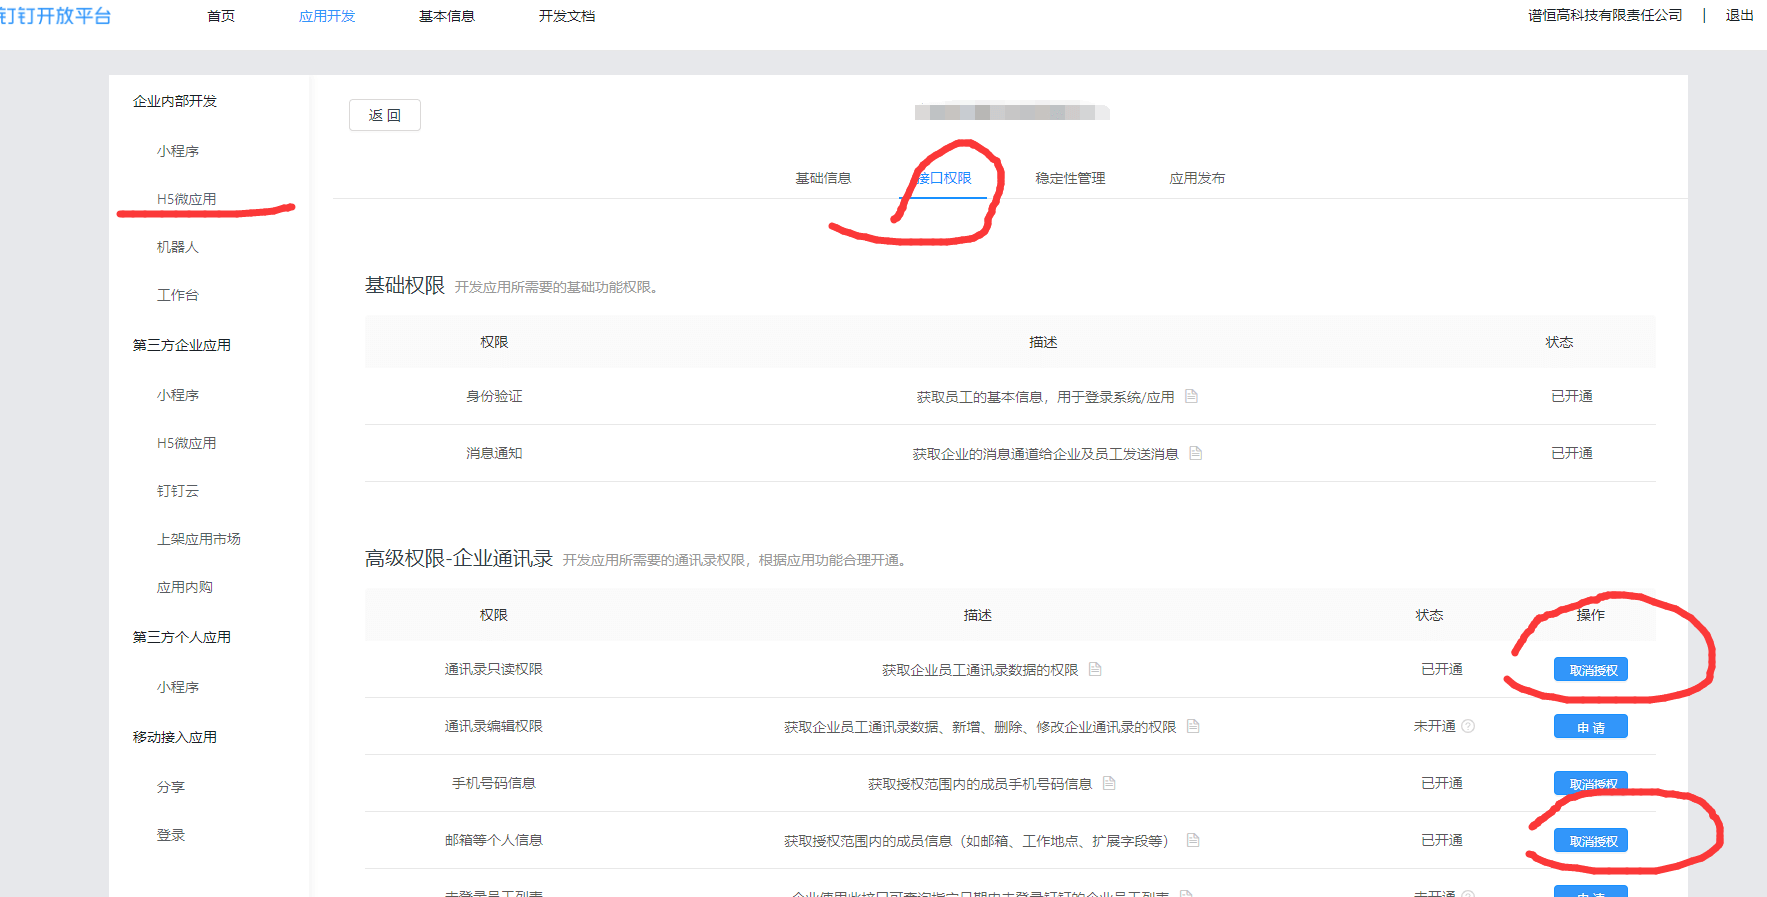Image resolution: width=1767 pixels, height=897 pixels.
Task: Click the 钉钉开放平台 logo
Action: (56, 16)
